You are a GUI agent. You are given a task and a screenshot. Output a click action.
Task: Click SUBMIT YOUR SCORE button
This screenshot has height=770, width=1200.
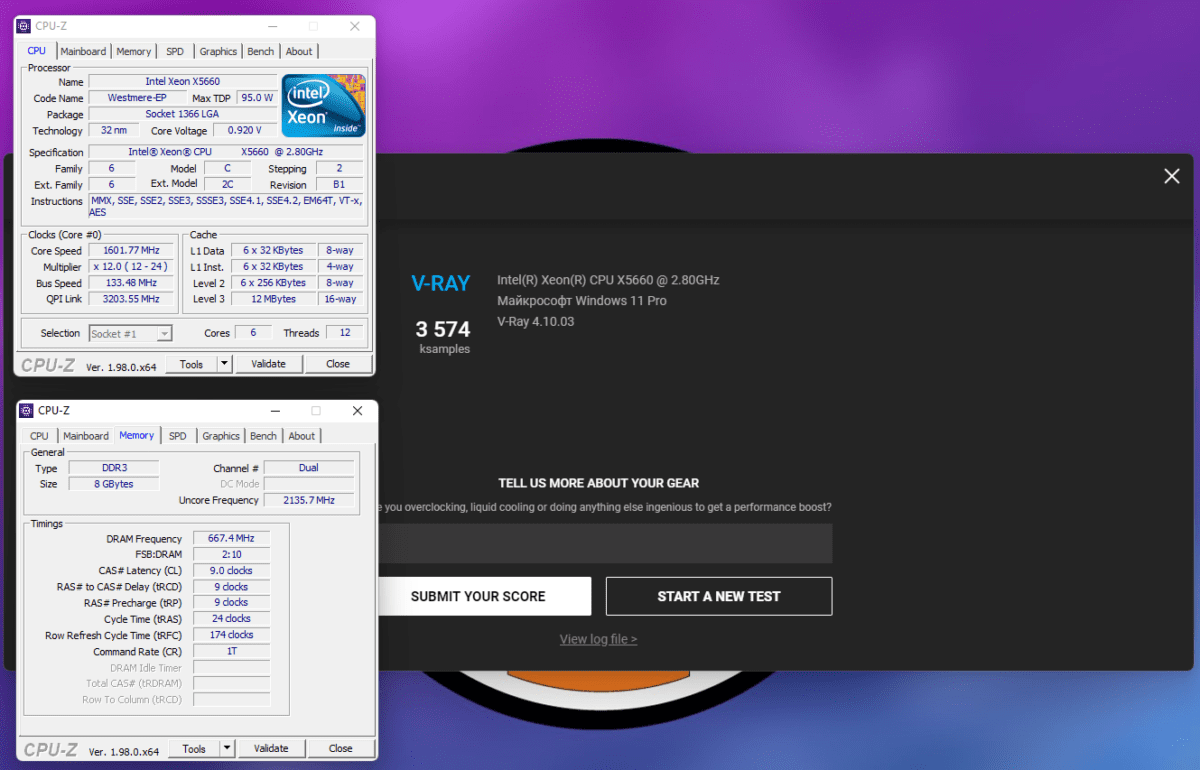click(478, 596)
